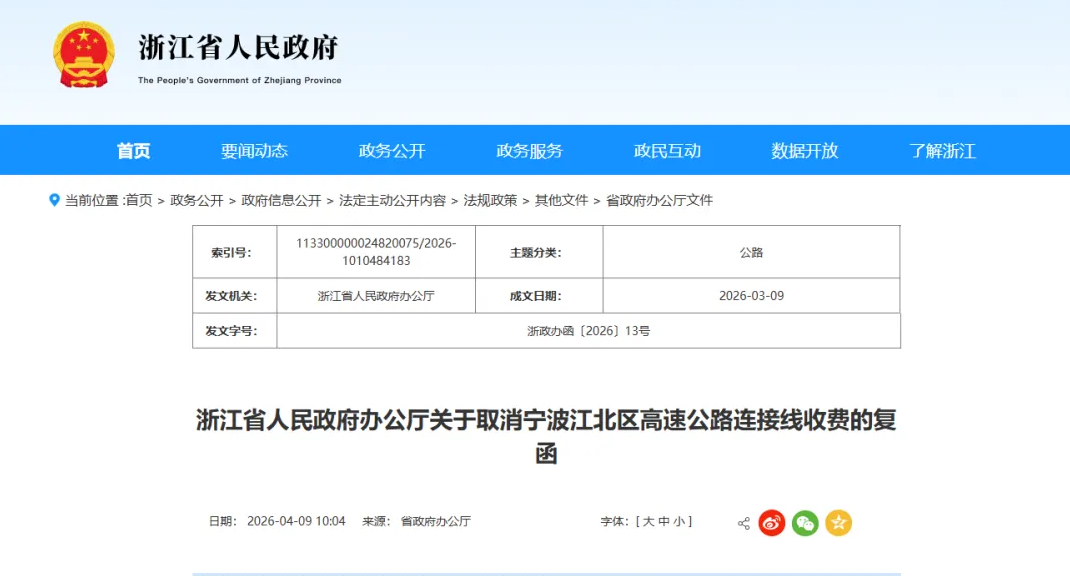Open the 首页 navigation tab
This screenshot has height=576, width=1070.
(x=133, y=151)
